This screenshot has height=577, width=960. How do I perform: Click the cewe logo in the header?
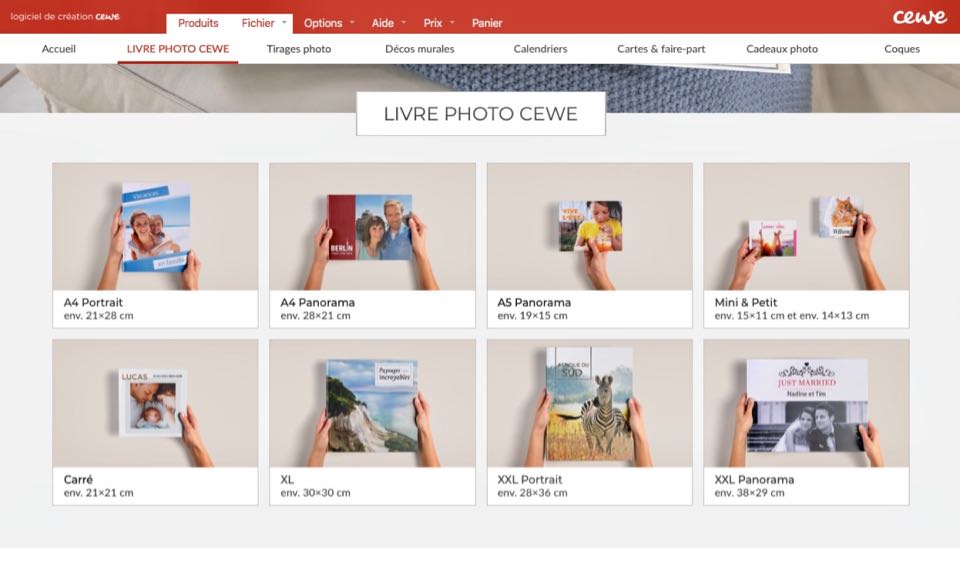click(919, 17)
